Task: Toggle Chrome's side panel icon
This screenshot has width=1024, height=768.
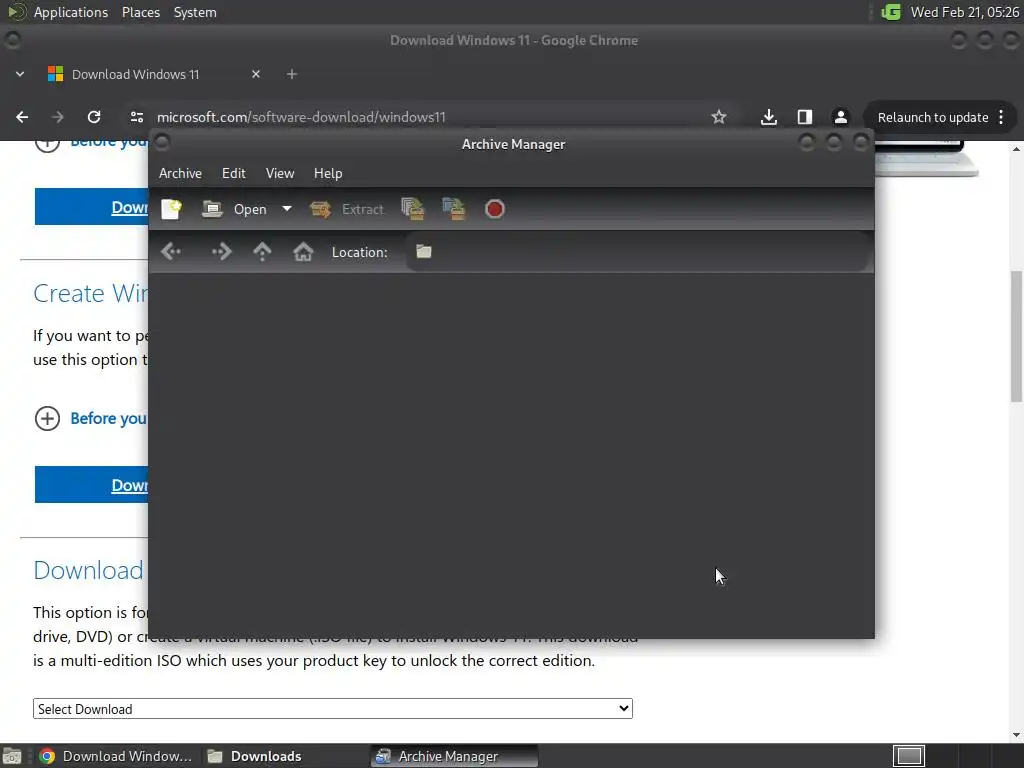Action: point(805,117)
